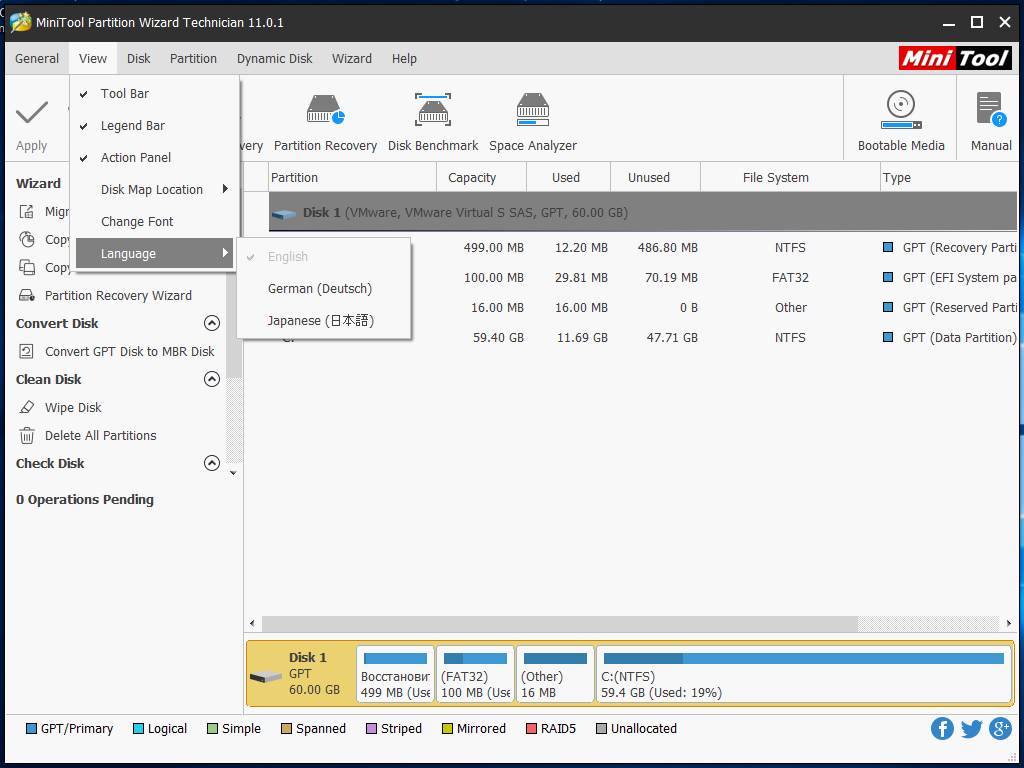Toggle the Legend Bar view option
The height and width of the screenshot is (768, 1024).
tap(132, 126)
